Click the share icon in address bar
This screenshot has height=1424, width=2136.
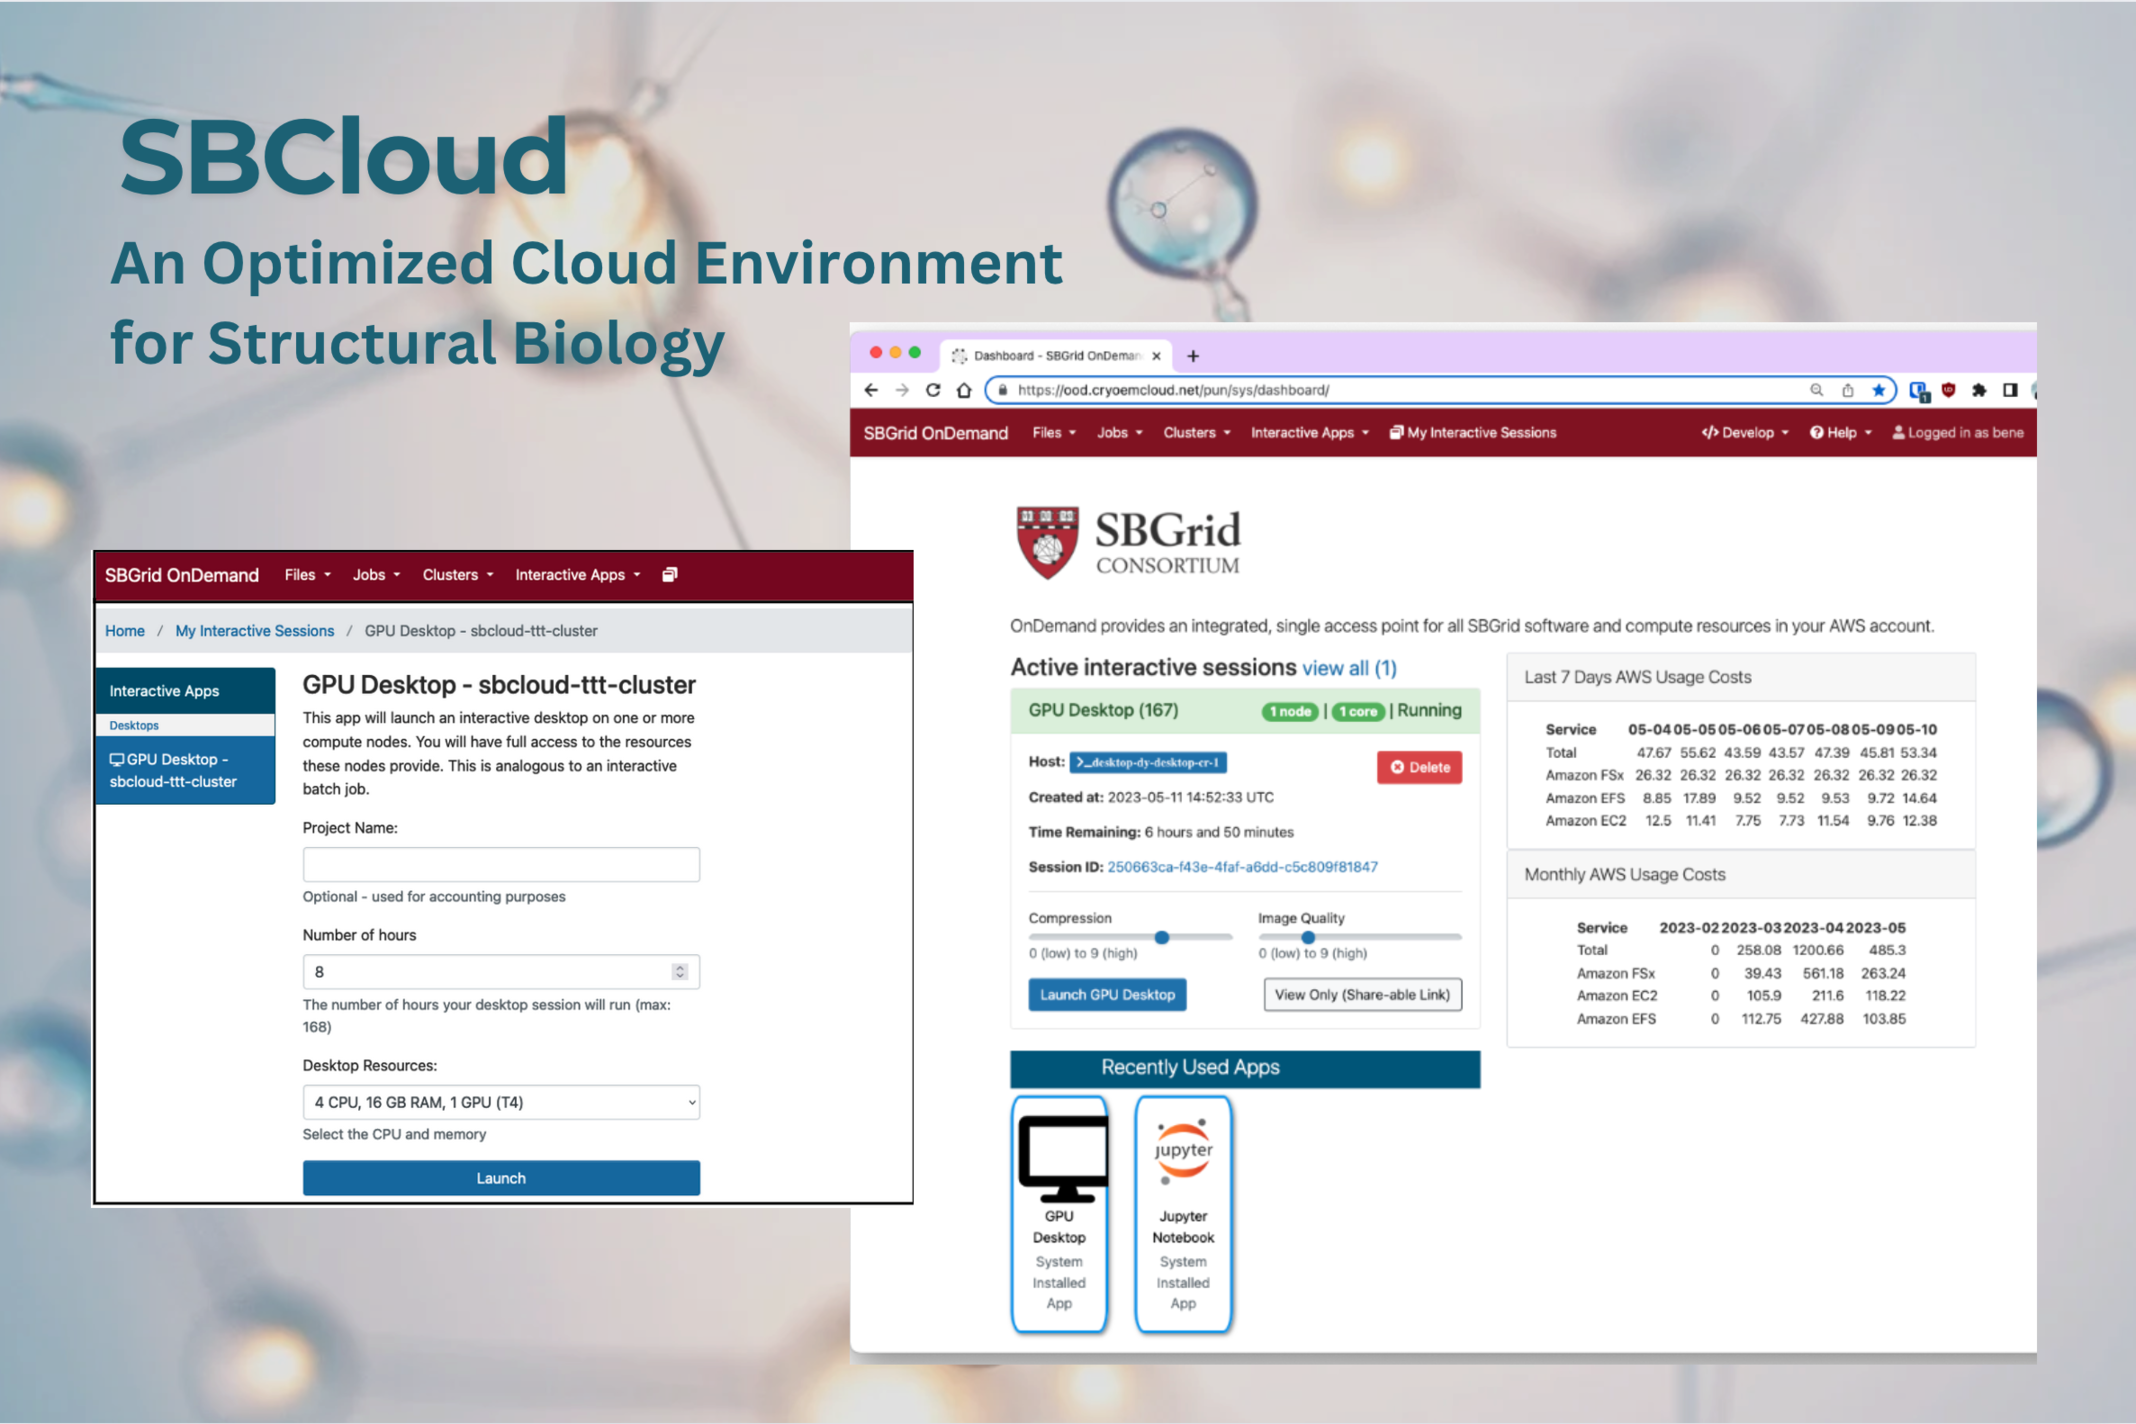[1847, 390]
